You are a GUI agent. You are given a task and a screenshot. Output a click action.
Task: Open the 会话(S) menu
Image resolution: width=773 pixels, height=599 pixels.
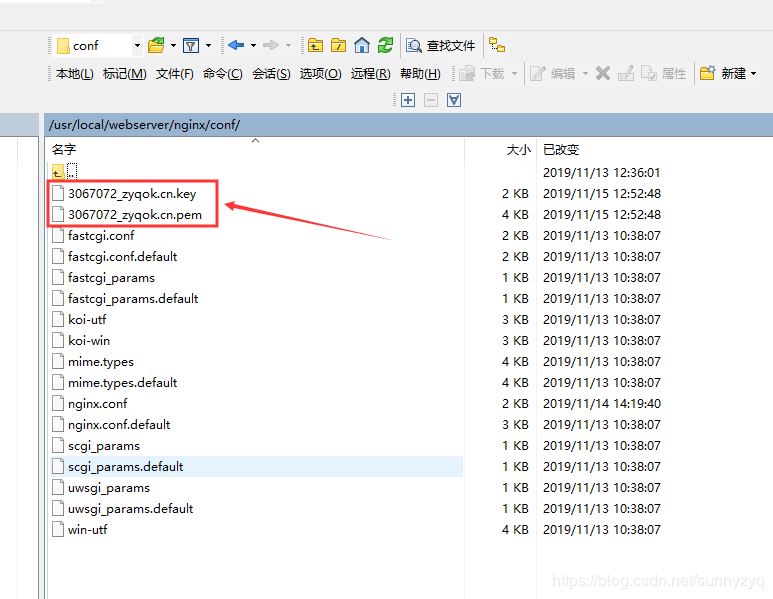271,74
